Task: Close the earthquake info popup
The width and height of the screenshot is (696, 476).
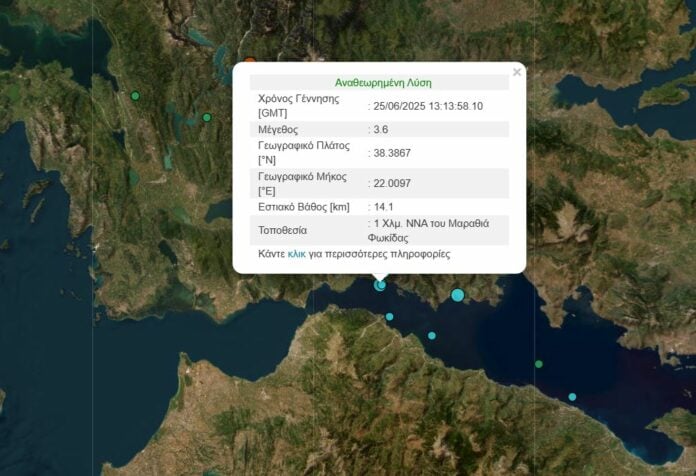Action: click(x=517, y=72)
